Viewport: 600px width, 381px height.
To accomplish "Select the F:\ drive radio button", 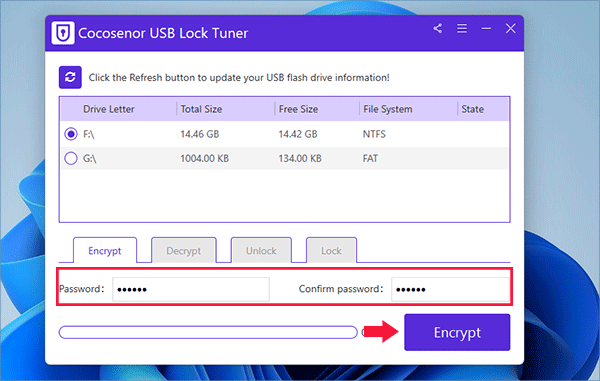I will [x=71, y=134].
